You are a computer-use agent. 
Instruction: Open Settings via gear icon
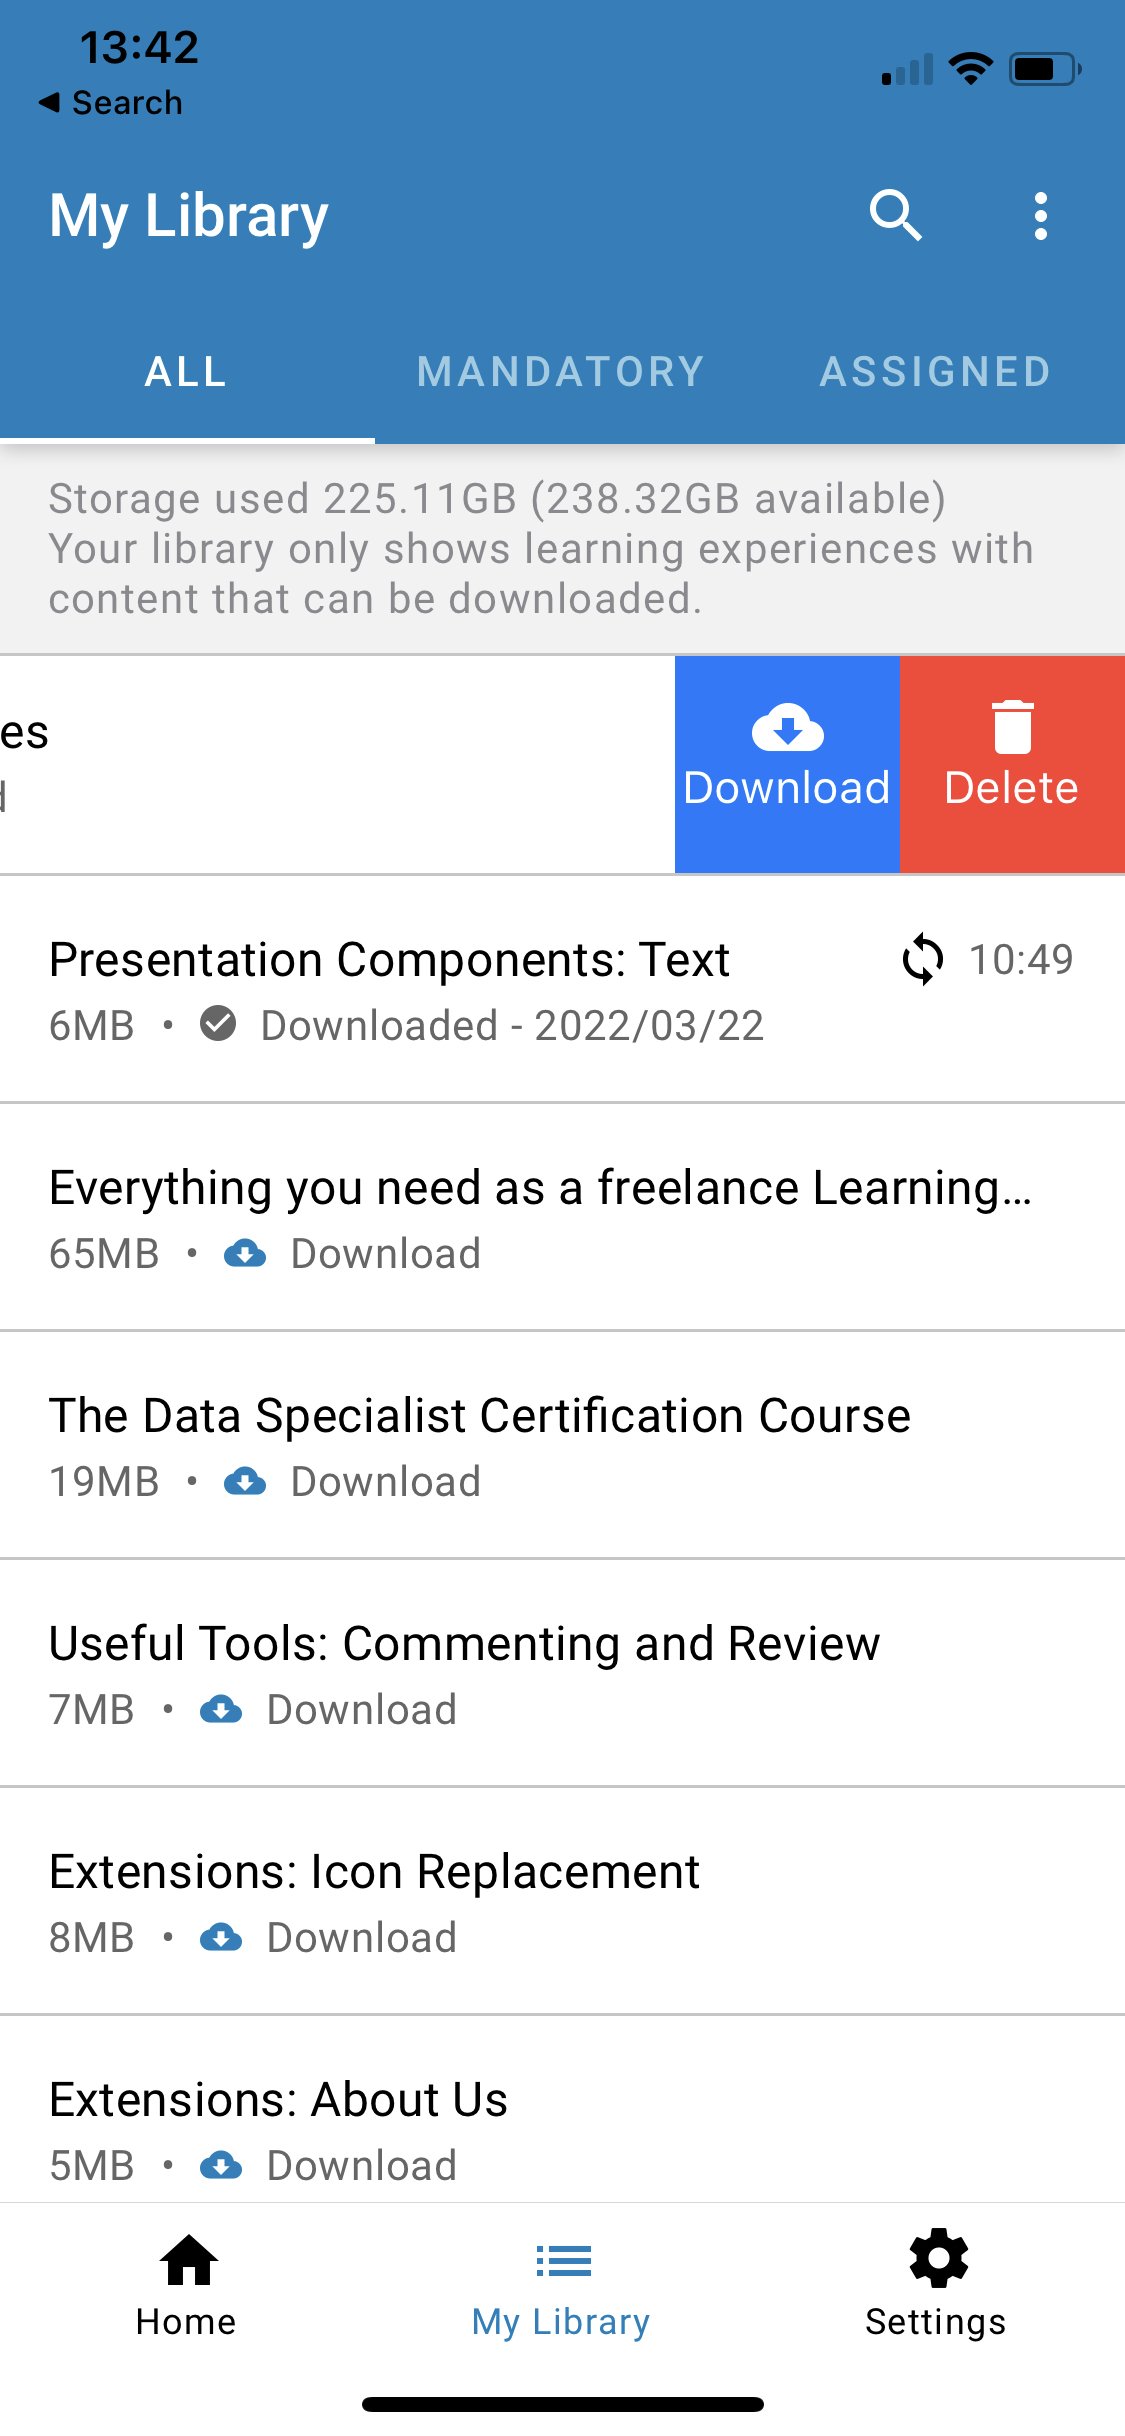point(936,2290)
